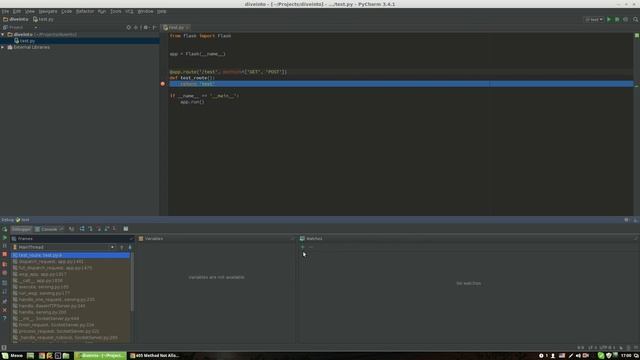Hide the Debug tool window
Screen dimensions: 640x360
(635, 220)
